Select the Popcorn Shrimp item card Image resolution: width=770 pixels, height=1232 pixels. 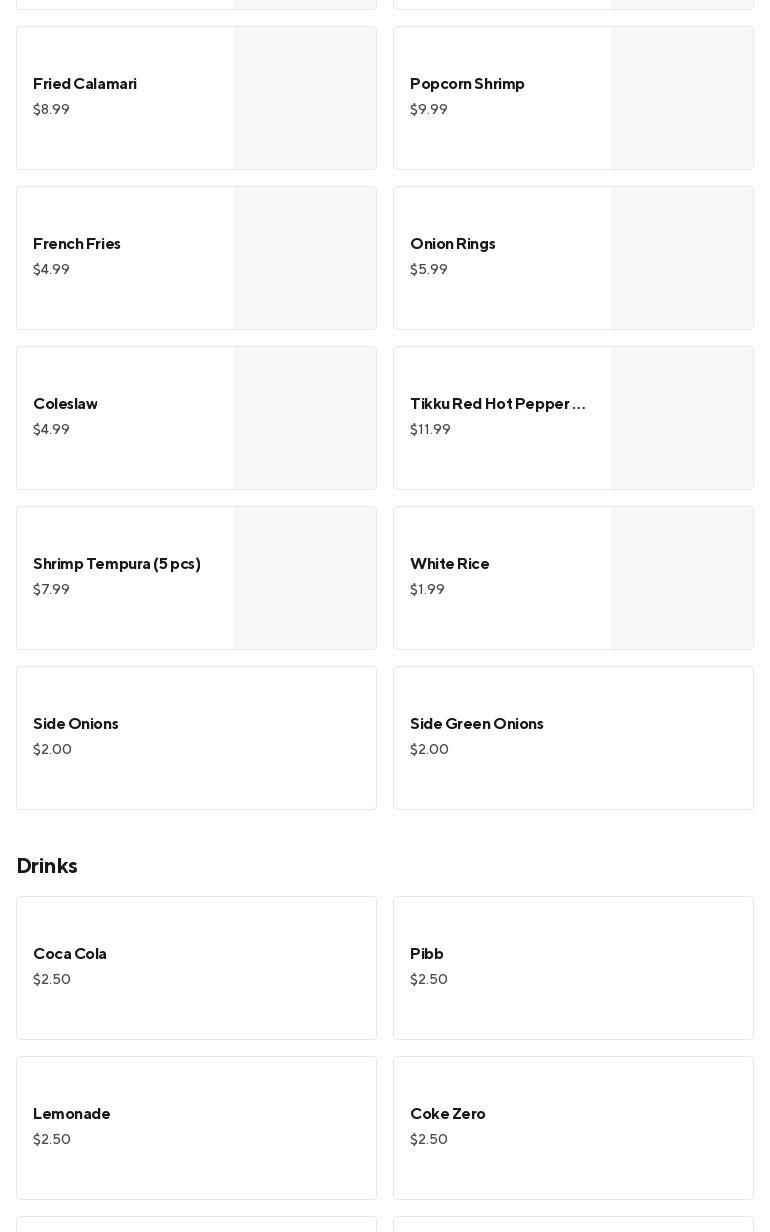click(x=573, y=98)
